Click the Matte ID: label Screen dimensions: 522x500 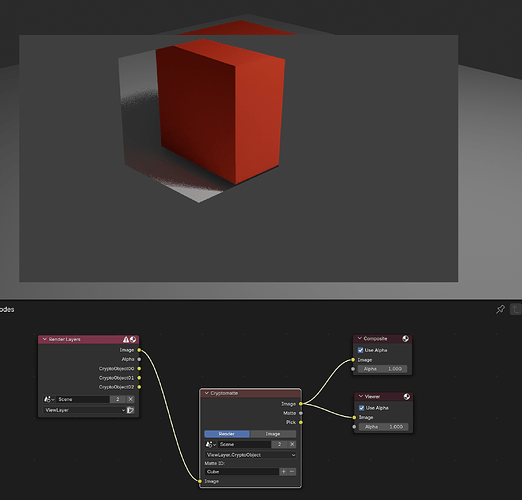(x=215, y=463)
